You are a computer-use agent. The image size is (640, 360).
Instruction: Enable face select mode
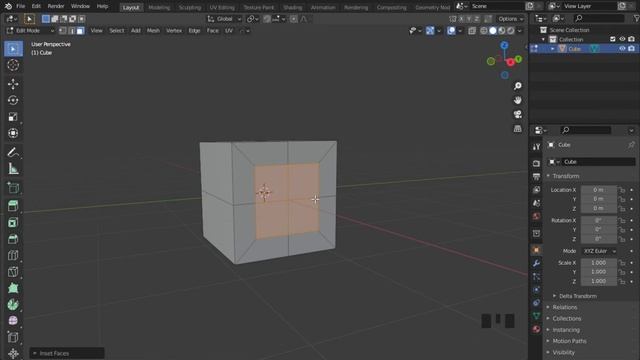[80, 31]
